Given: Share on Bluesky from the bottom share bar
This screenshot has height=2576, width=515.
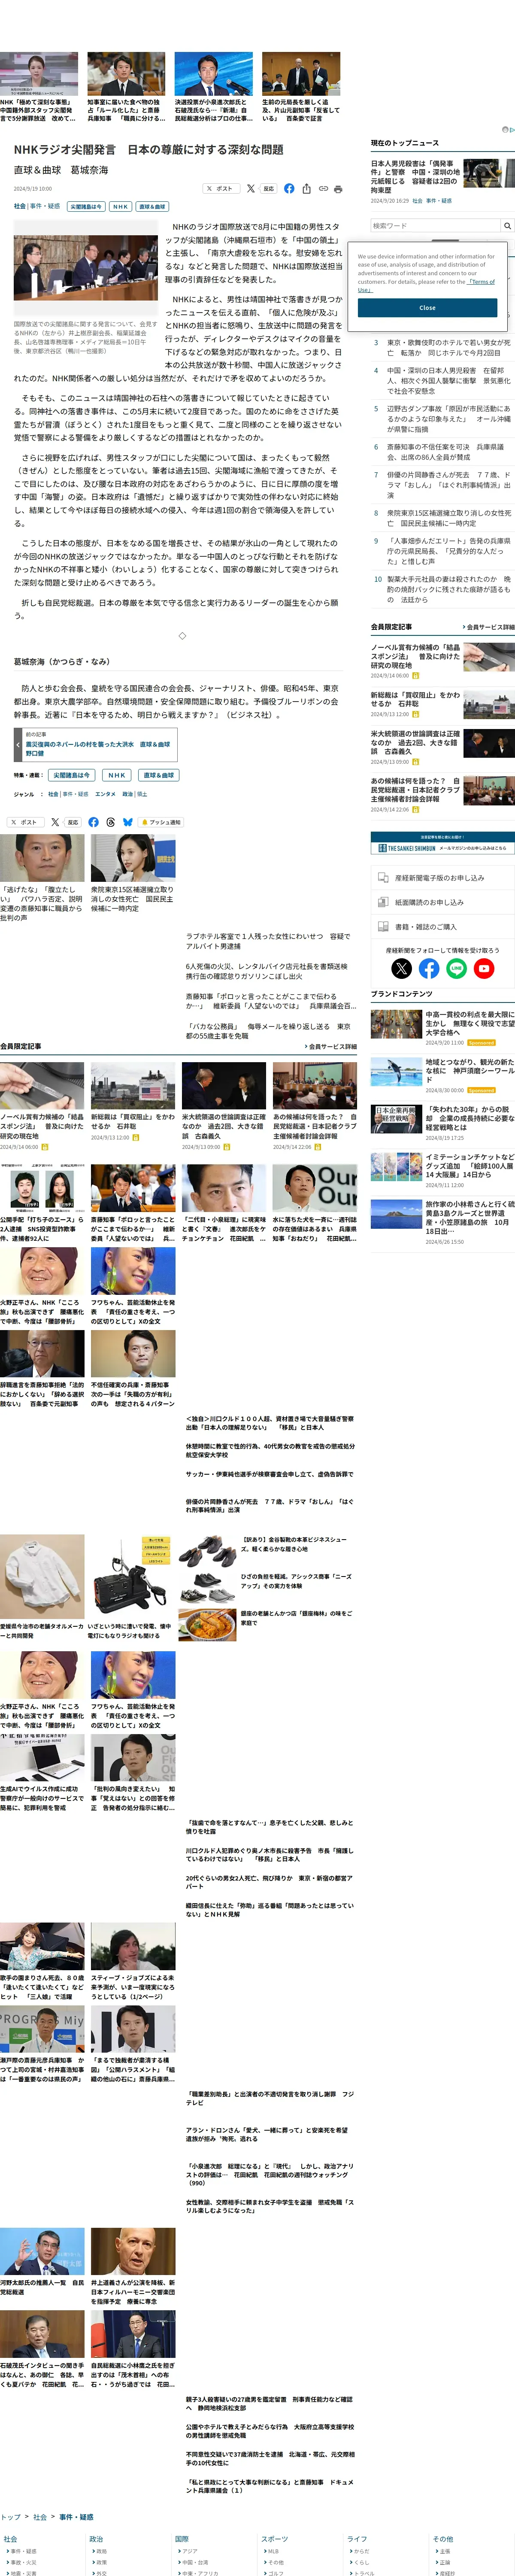Looking at the screenshot, I should 127,822.
